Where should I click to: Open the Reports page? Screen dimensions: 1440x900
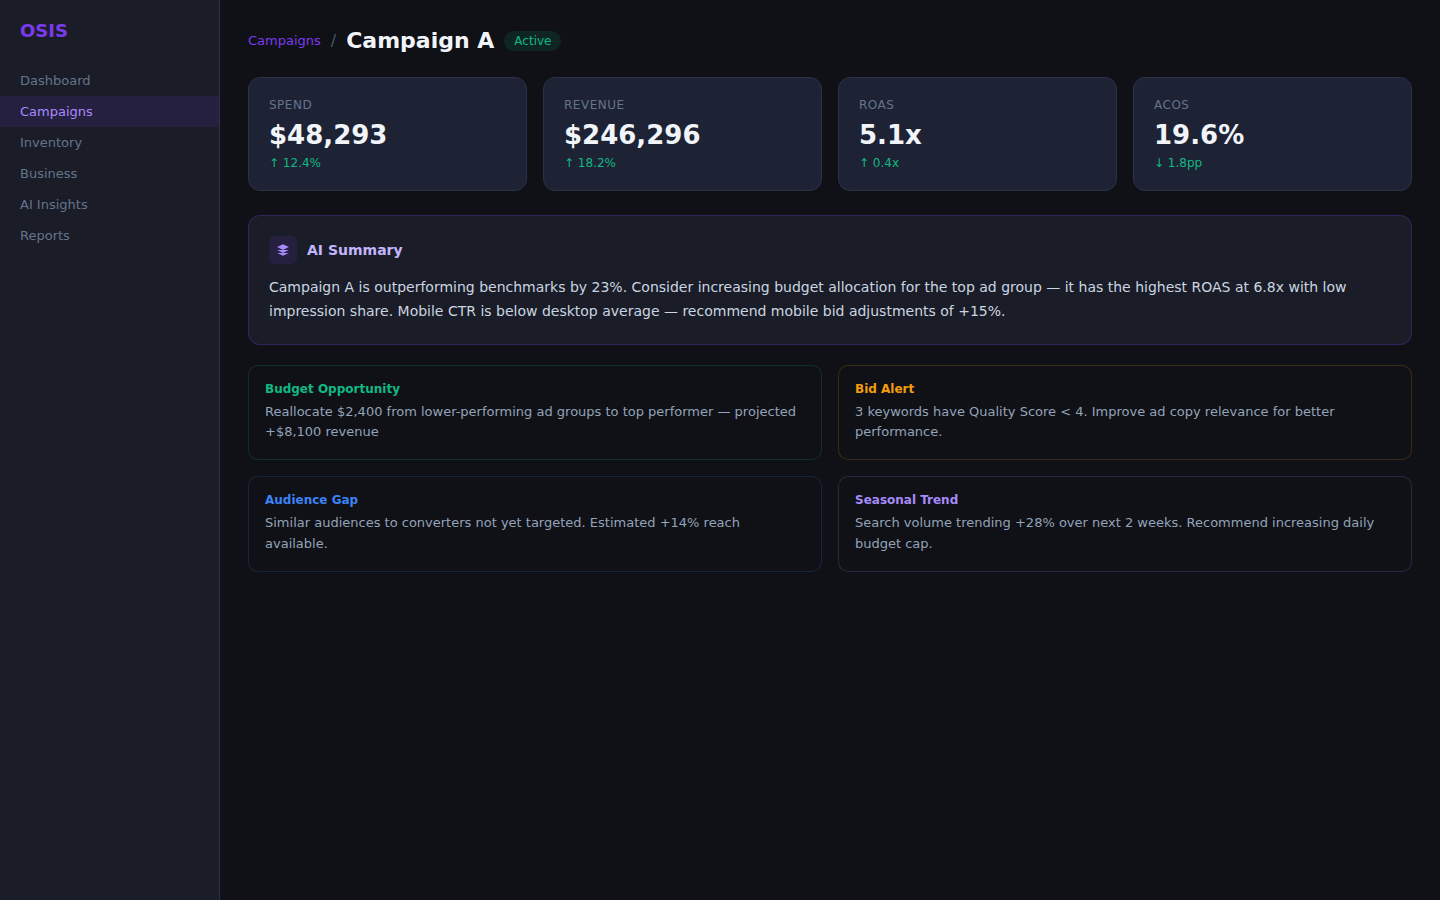pyautogui.click(x=45, y=236)
